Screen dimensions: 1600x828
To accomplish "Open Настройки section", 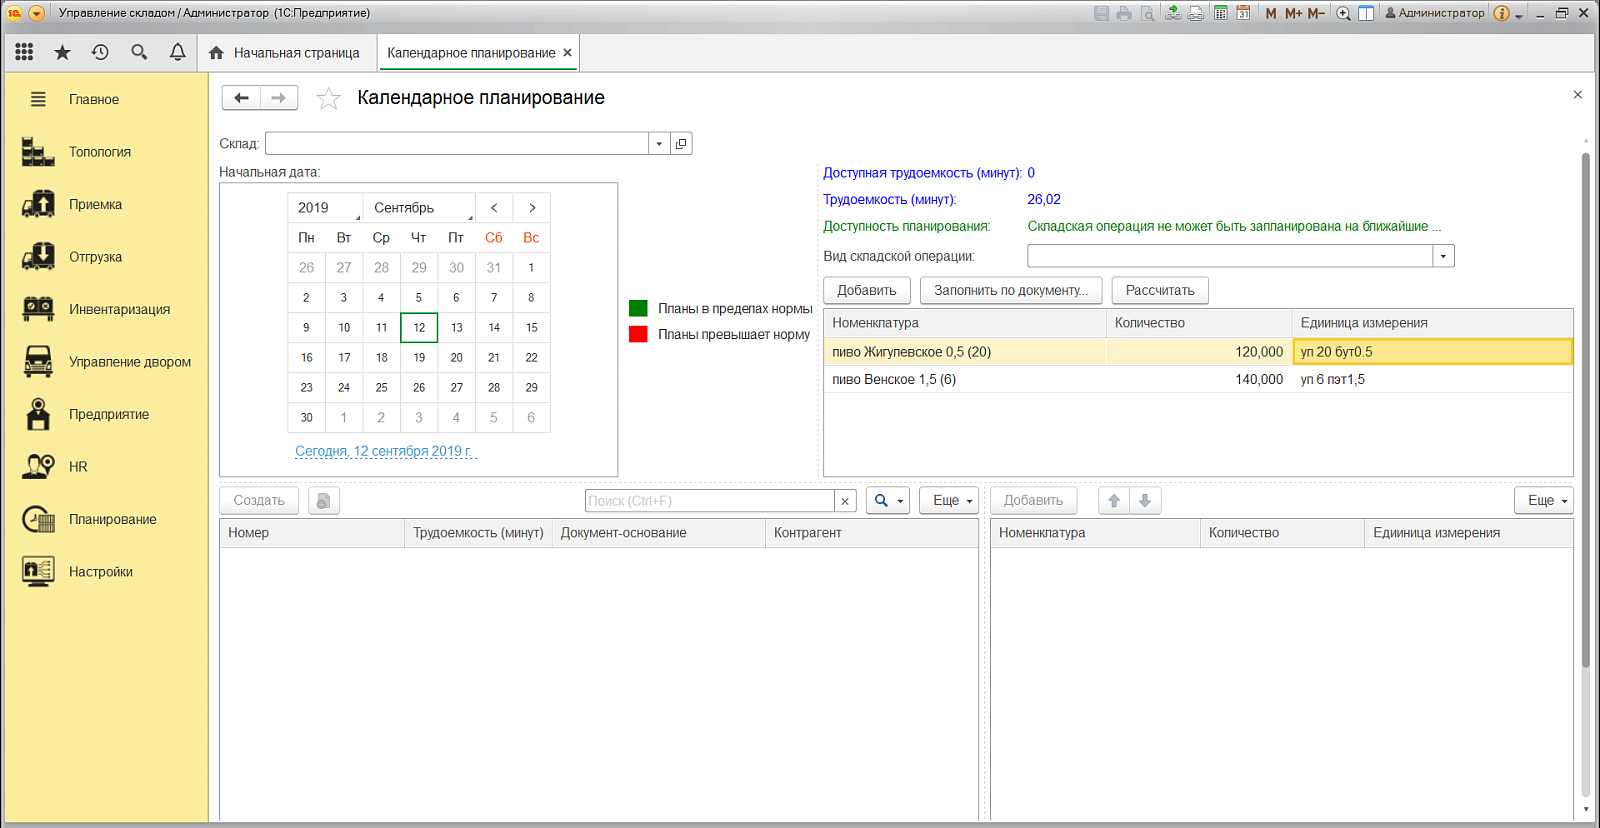I will coord(107,572).
